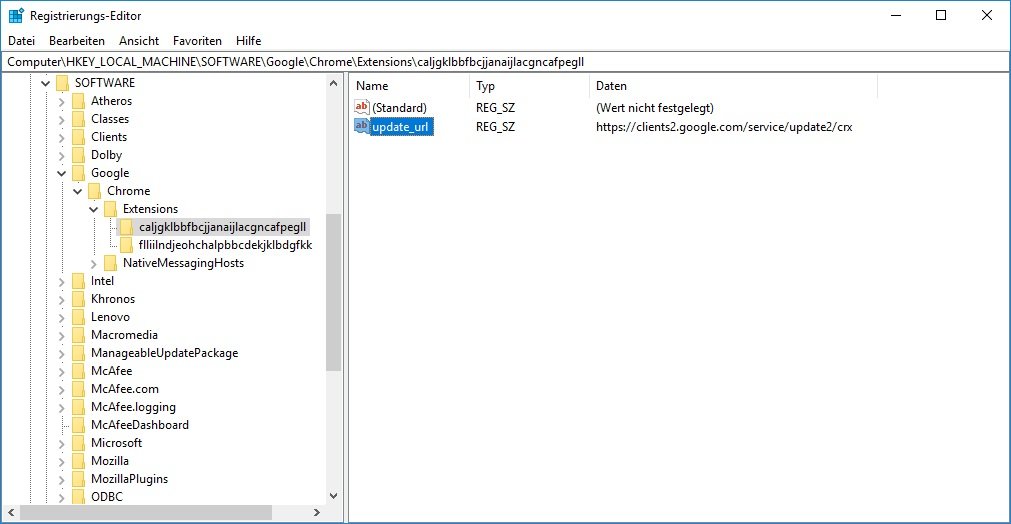The height and width of the screenshot is (524, 1011).
Task: Click the MozillaPlugins folder icon
Action: click(x=79, y=480)
